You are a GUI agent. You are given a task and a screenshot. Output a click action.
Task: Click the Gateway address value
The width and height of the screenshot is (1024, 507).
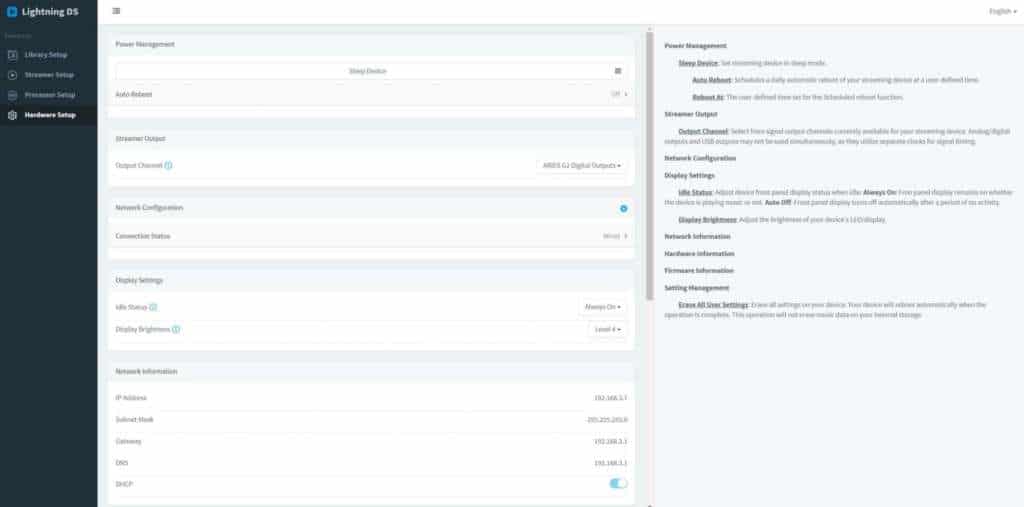[x=611, y=441]
